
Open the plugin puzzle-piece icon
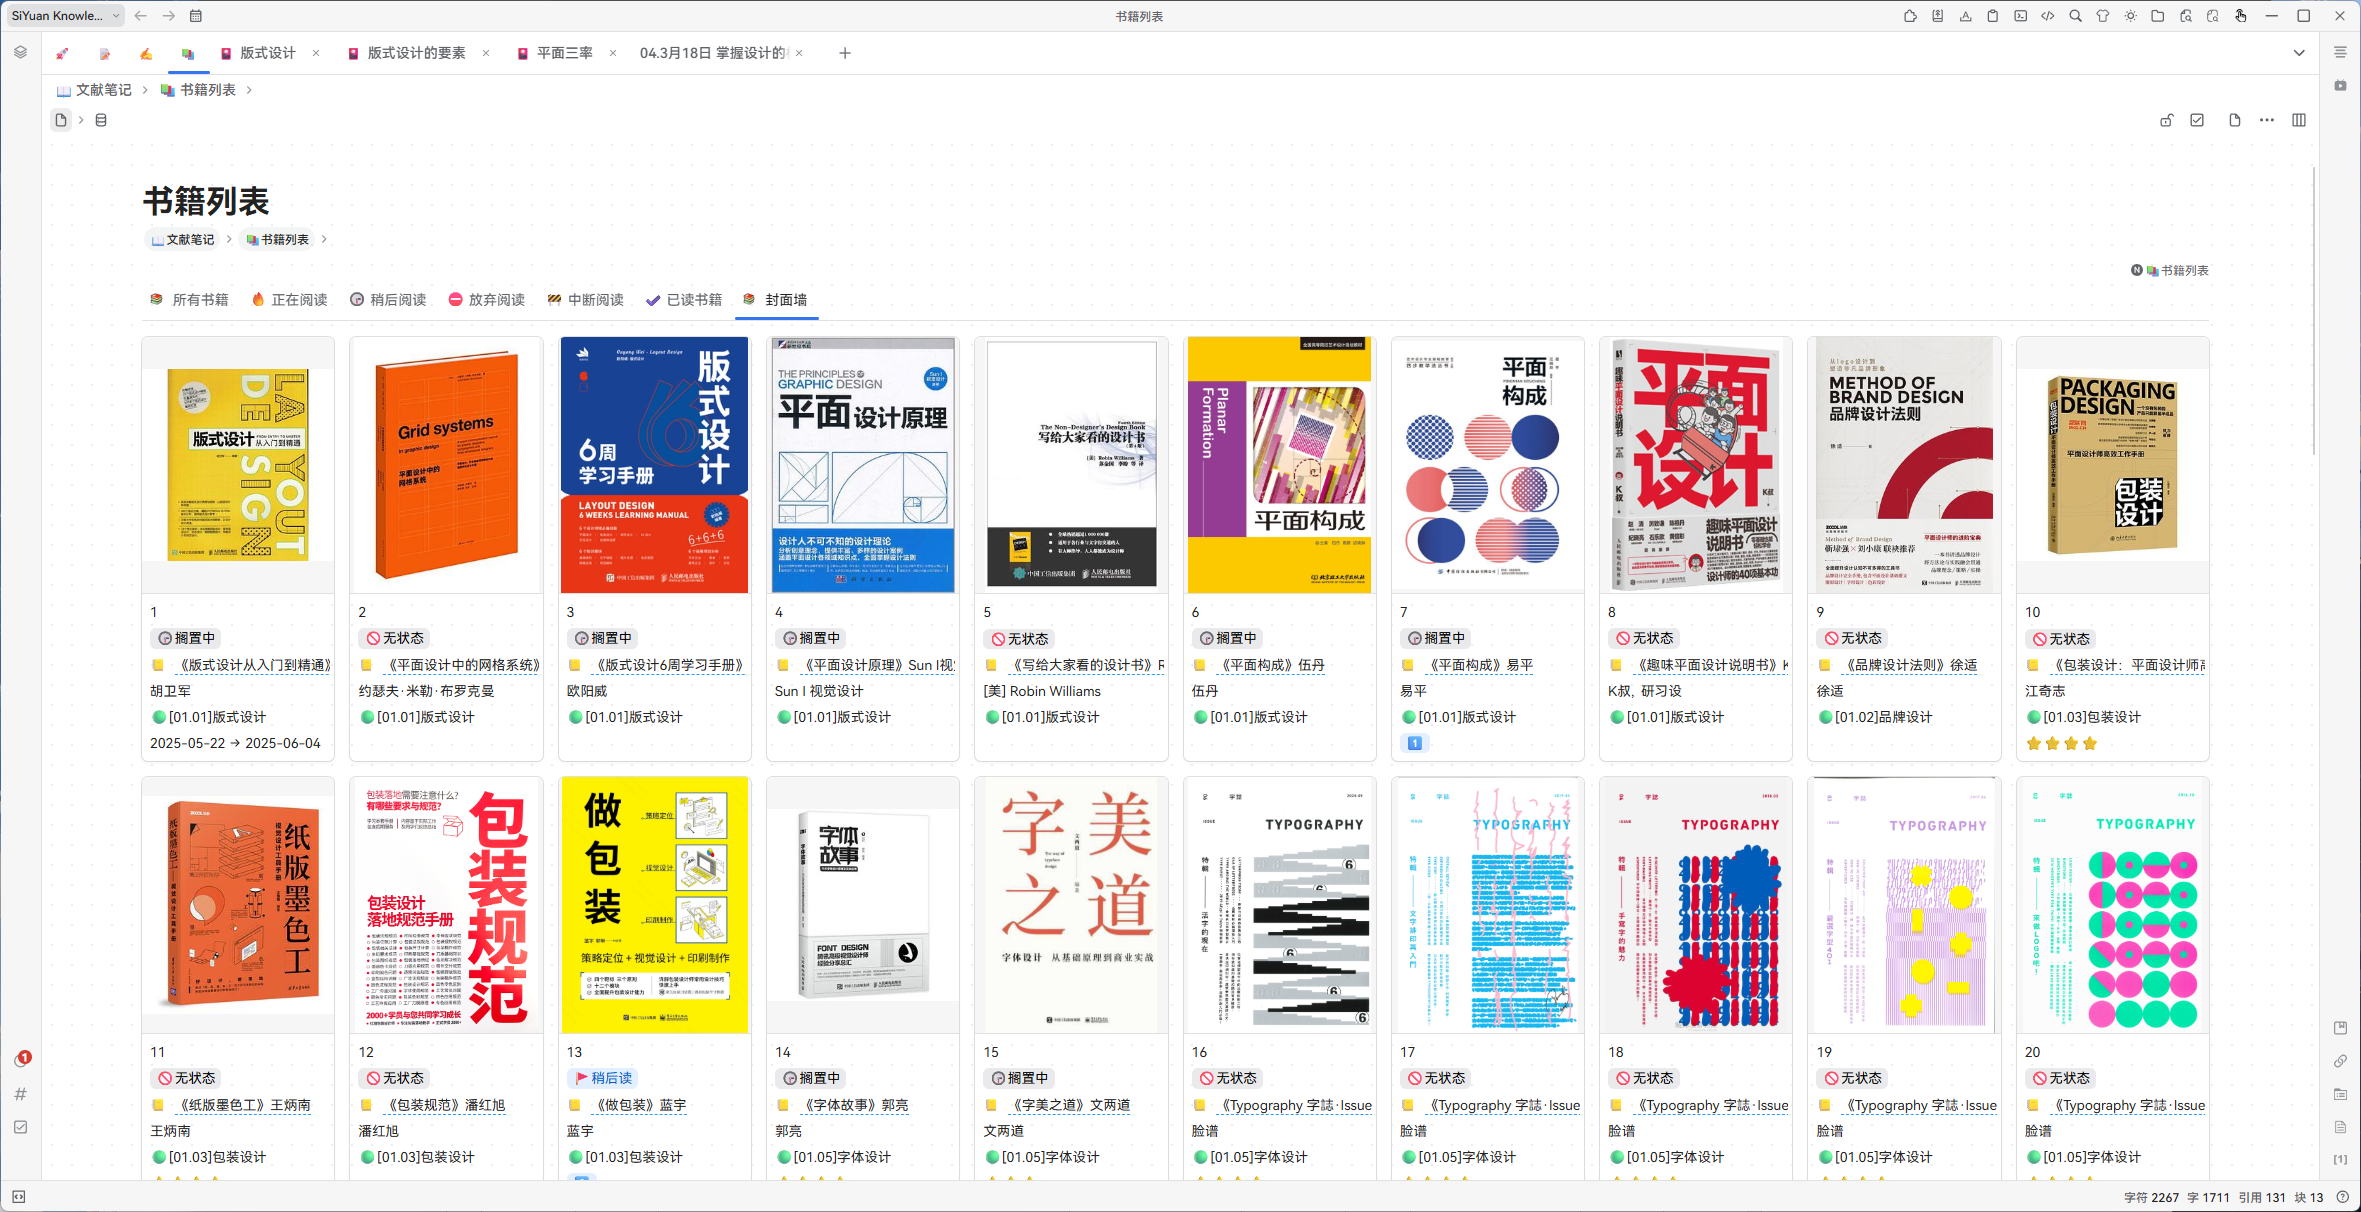click(x=1910, y=16)
